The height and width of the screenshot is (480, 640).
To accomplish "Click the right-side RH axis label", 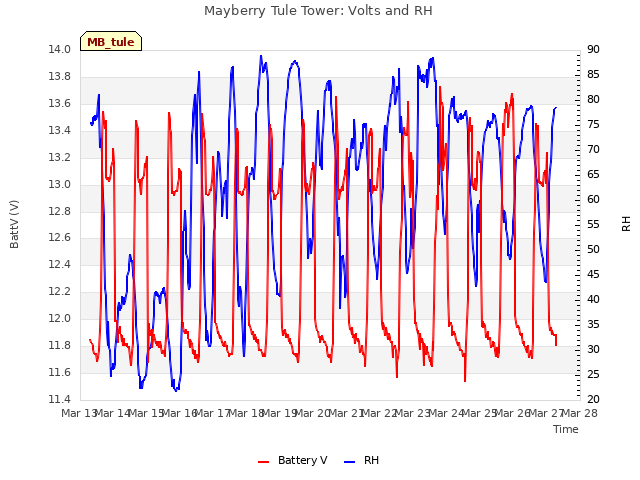I will tap(626, 224).
